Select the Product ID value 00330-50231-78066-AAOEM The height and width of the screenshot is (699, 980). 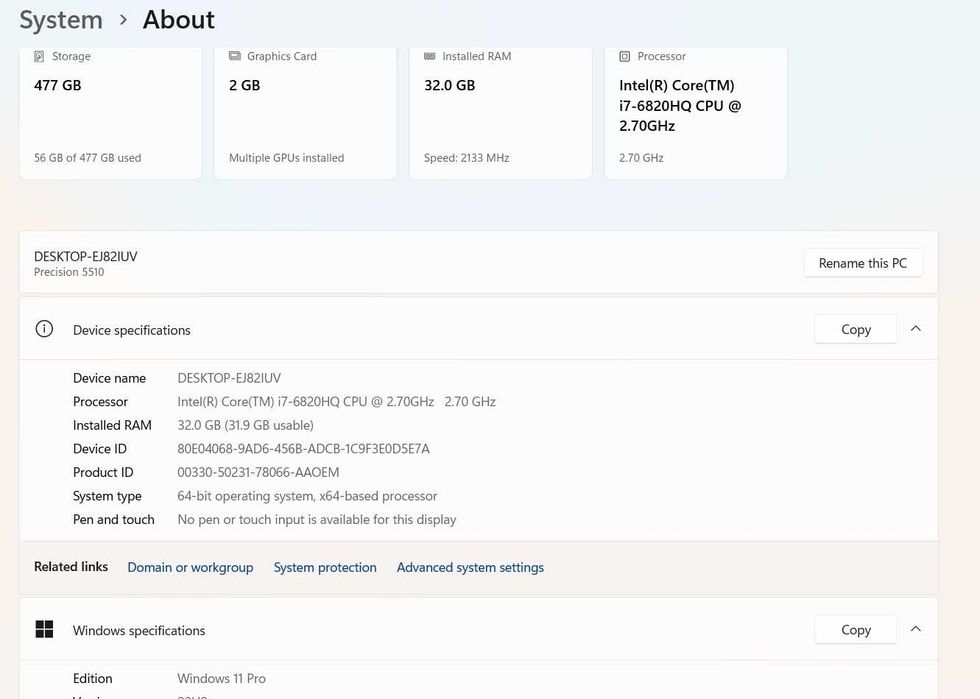pos(258,472)
